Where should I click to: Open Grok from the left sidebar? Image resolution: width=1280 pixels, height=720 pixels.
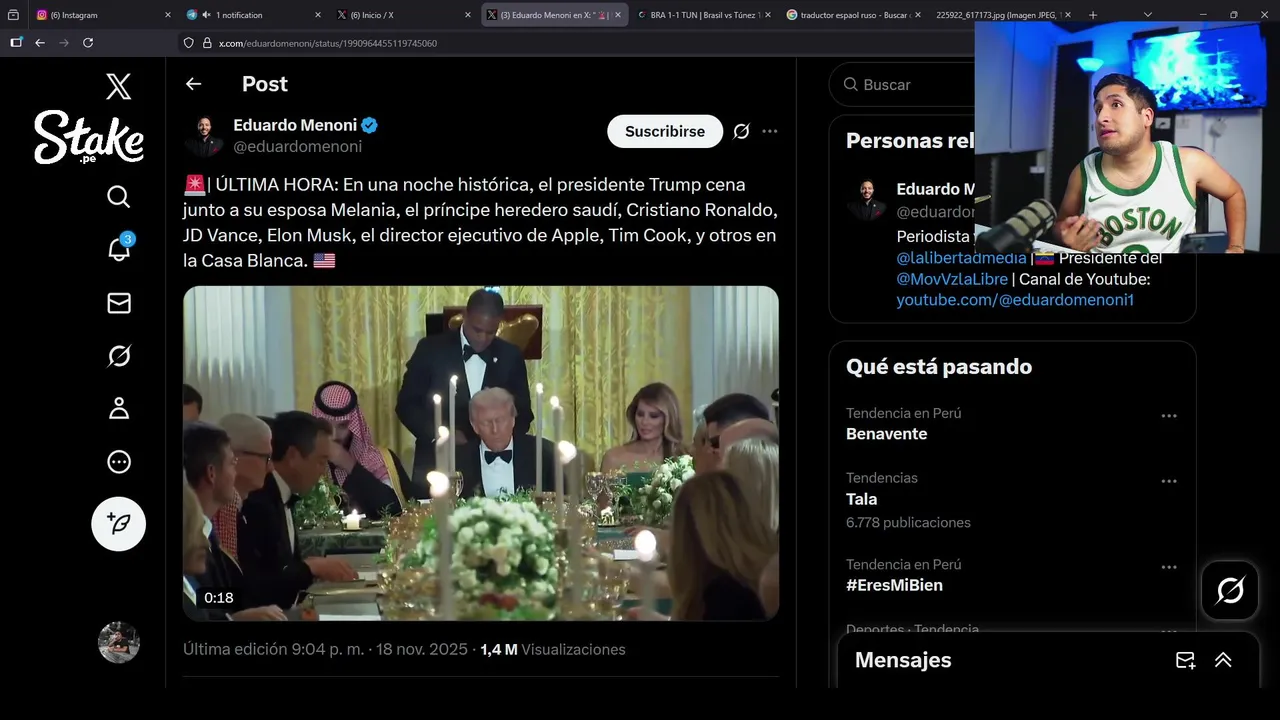(x=119, y=356)
